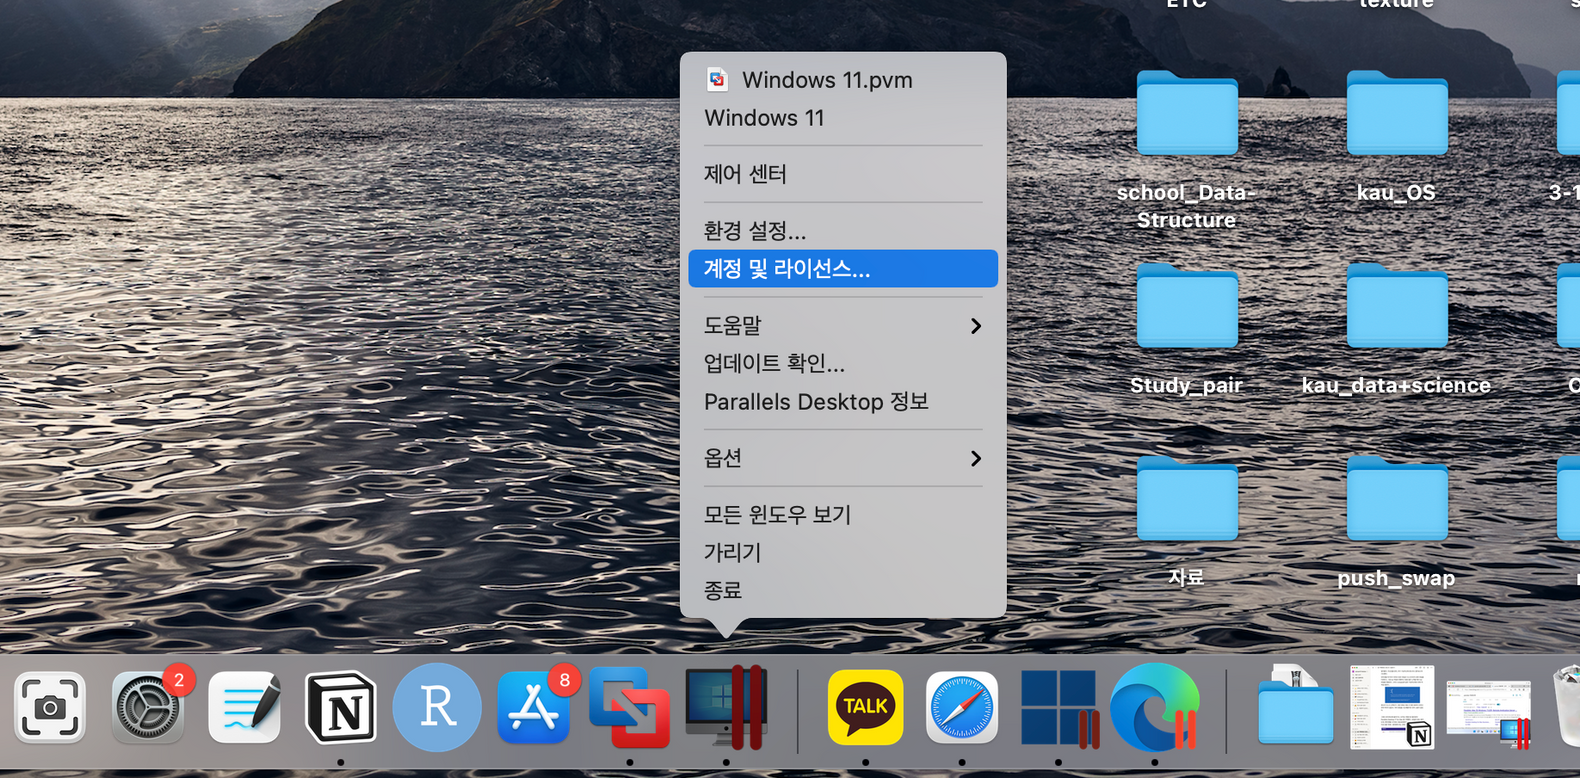Select 계정 및 라이선스... menu item
Screen dimensions: 1580x778
point(843,269)
